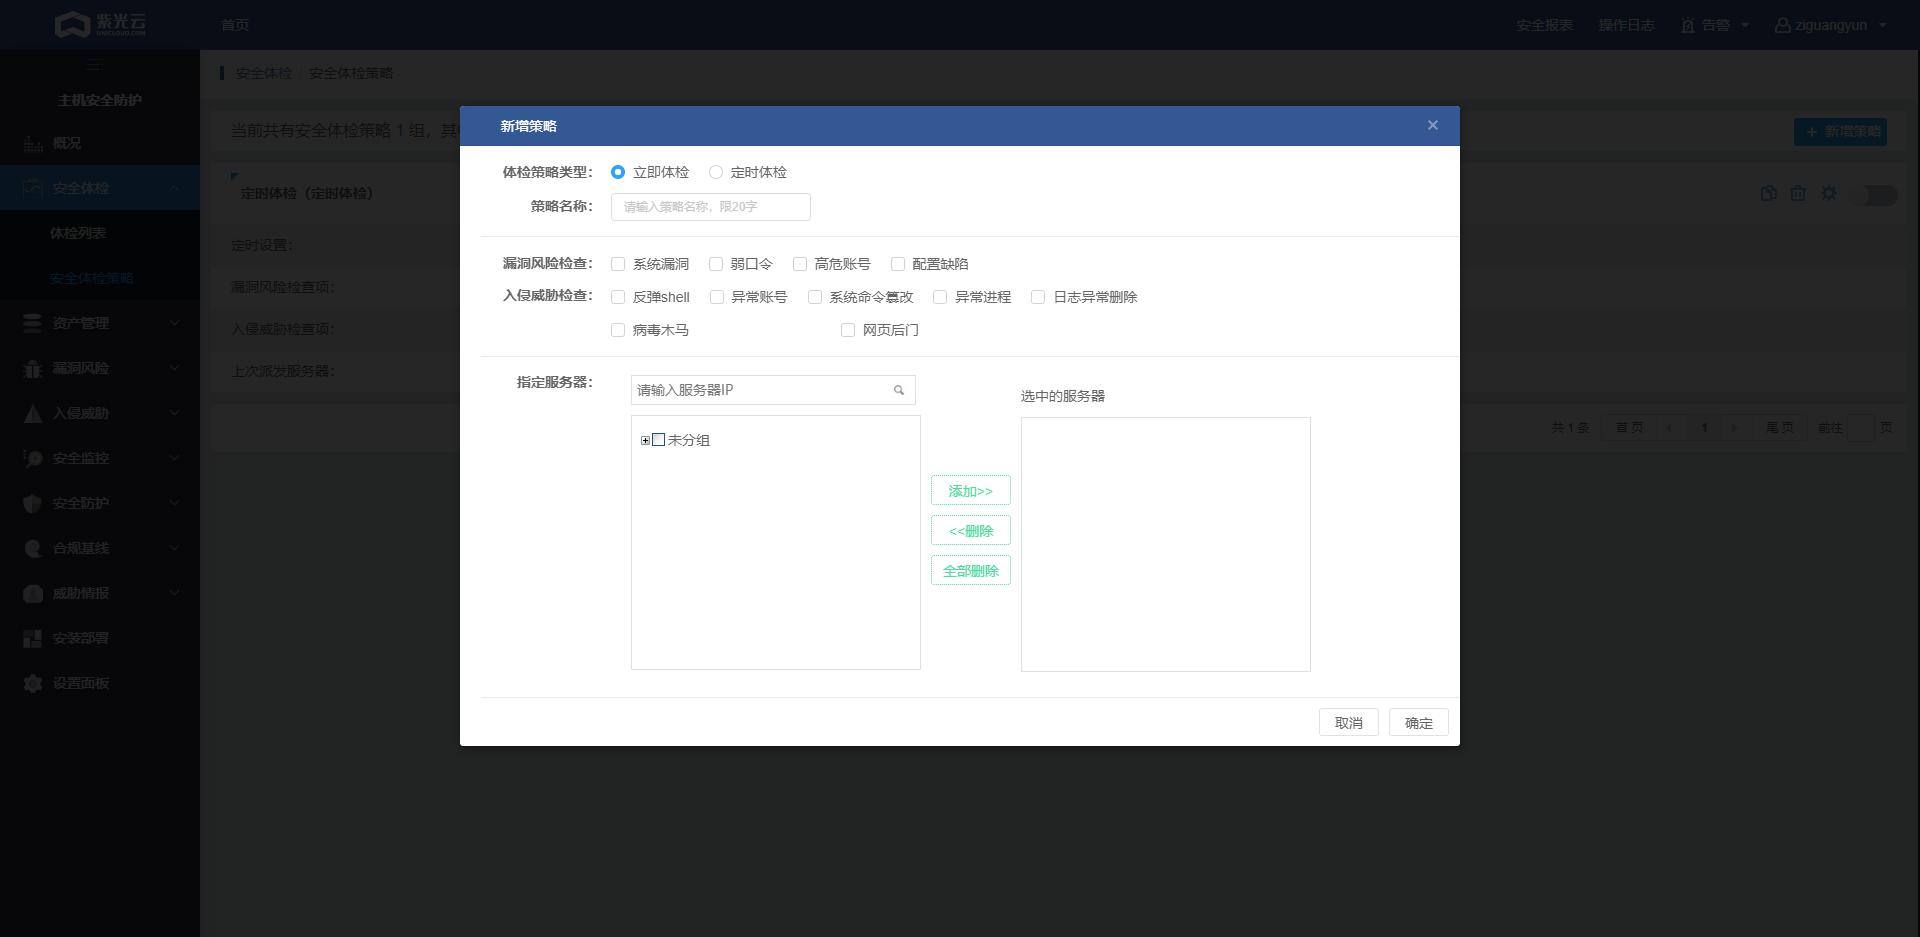Toggle the 定时体检 policy enable switch
The image size is (1920, 937).
tap(1874, 195)
